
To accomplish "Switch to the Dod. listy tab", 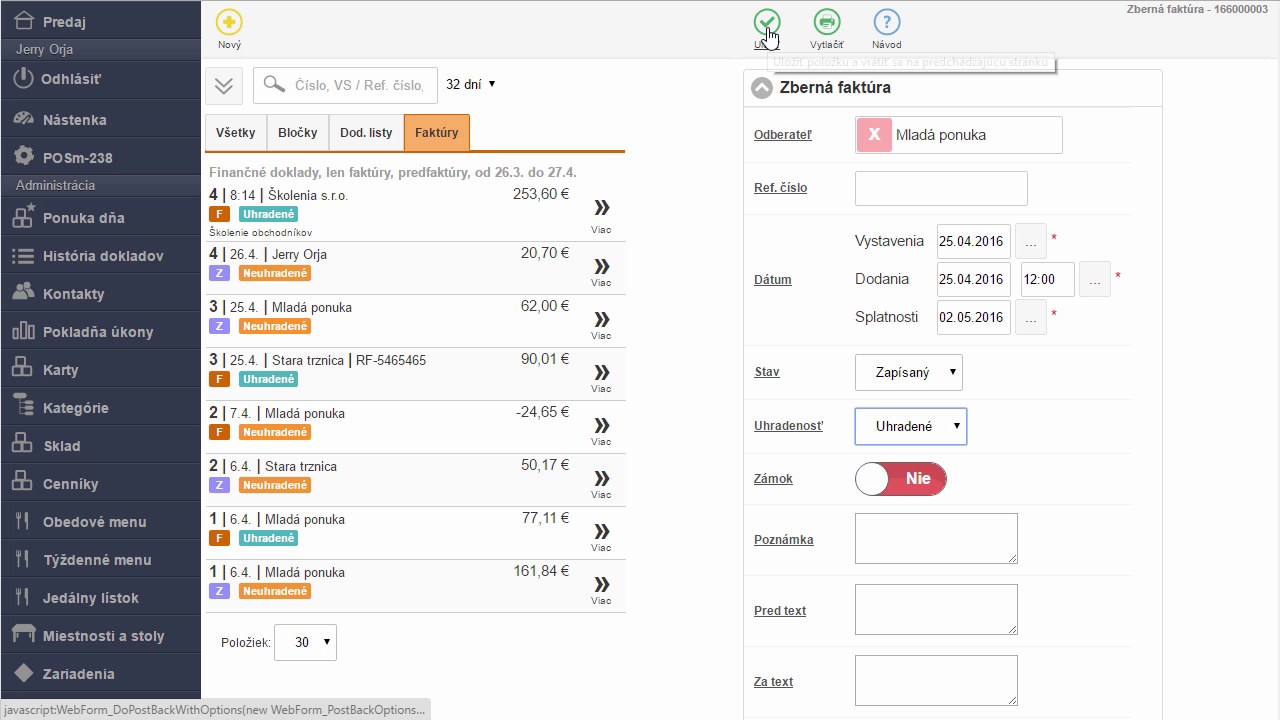I will [366, 133].
